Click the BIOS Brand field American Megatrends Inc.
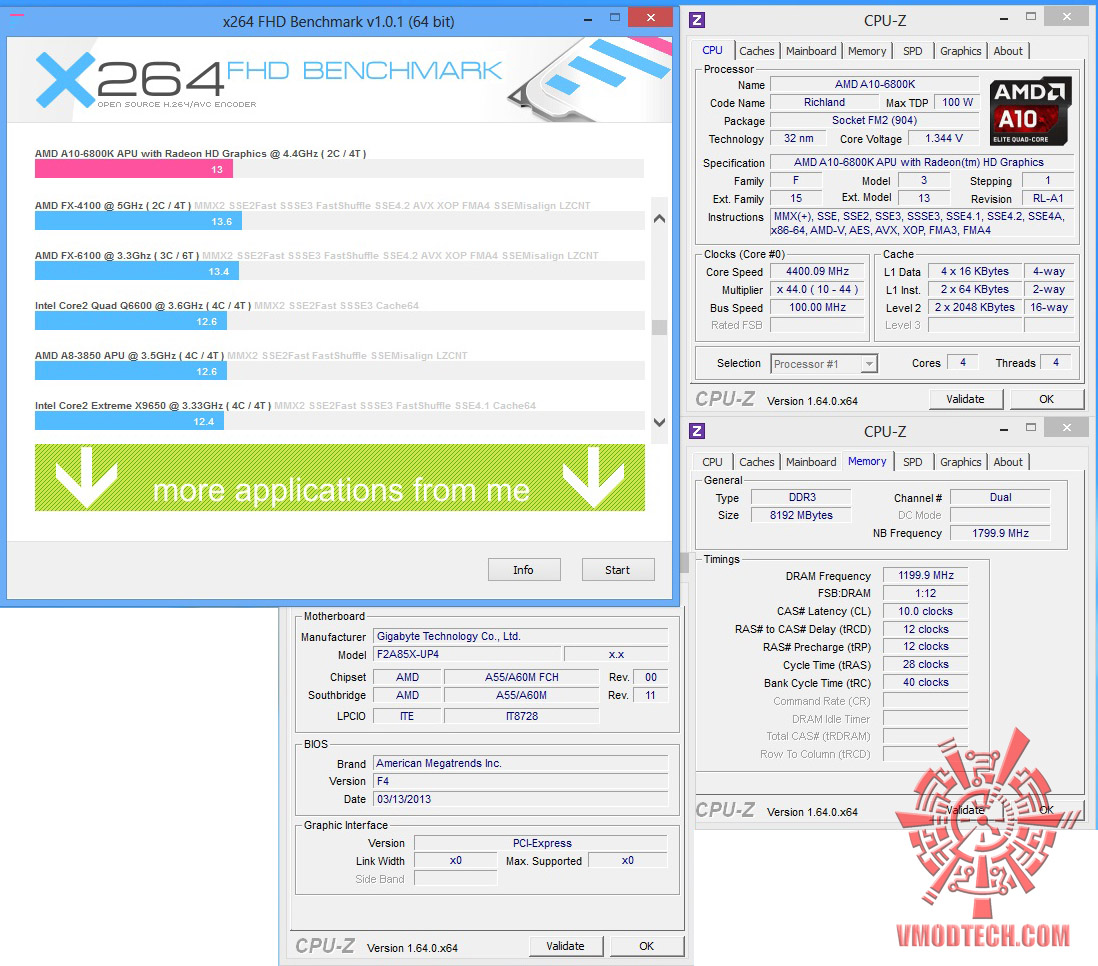1098x966 pixels. (x=521, y=764)
